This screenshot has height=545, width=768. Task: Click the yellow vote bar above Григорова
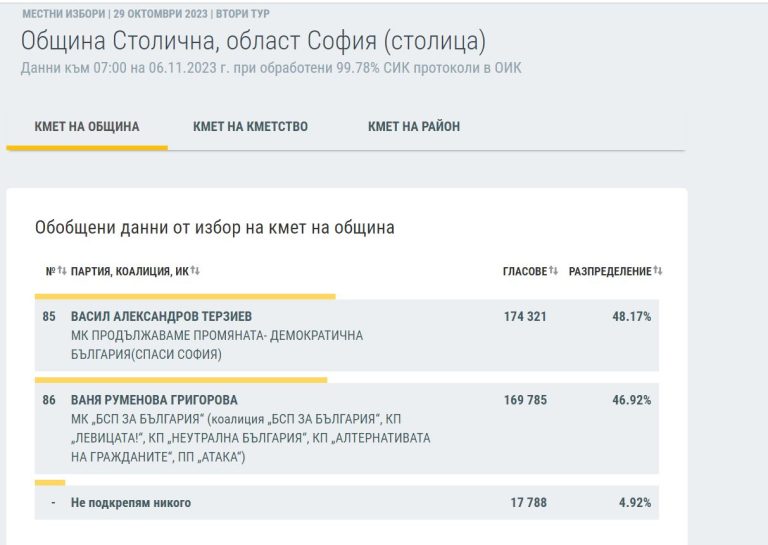[x=181, y=380]
